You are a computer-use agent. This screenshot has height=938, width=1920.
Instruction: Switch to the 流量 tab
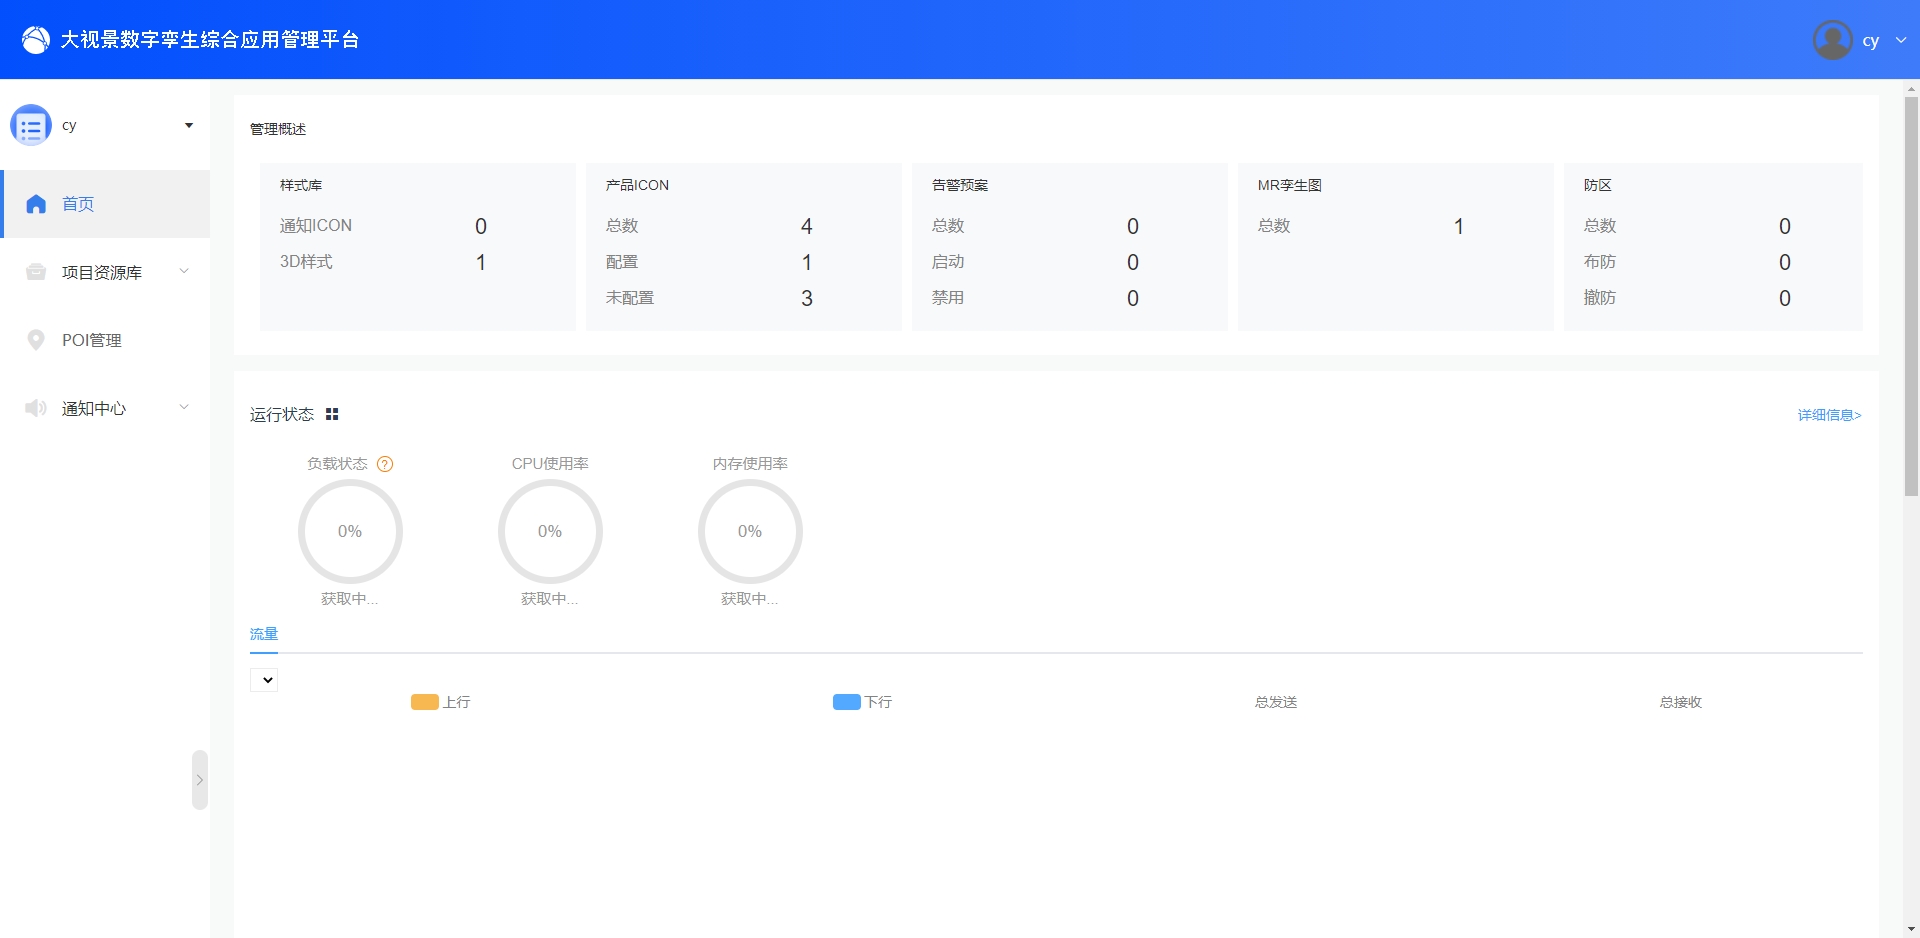click(x=264, y=634)
